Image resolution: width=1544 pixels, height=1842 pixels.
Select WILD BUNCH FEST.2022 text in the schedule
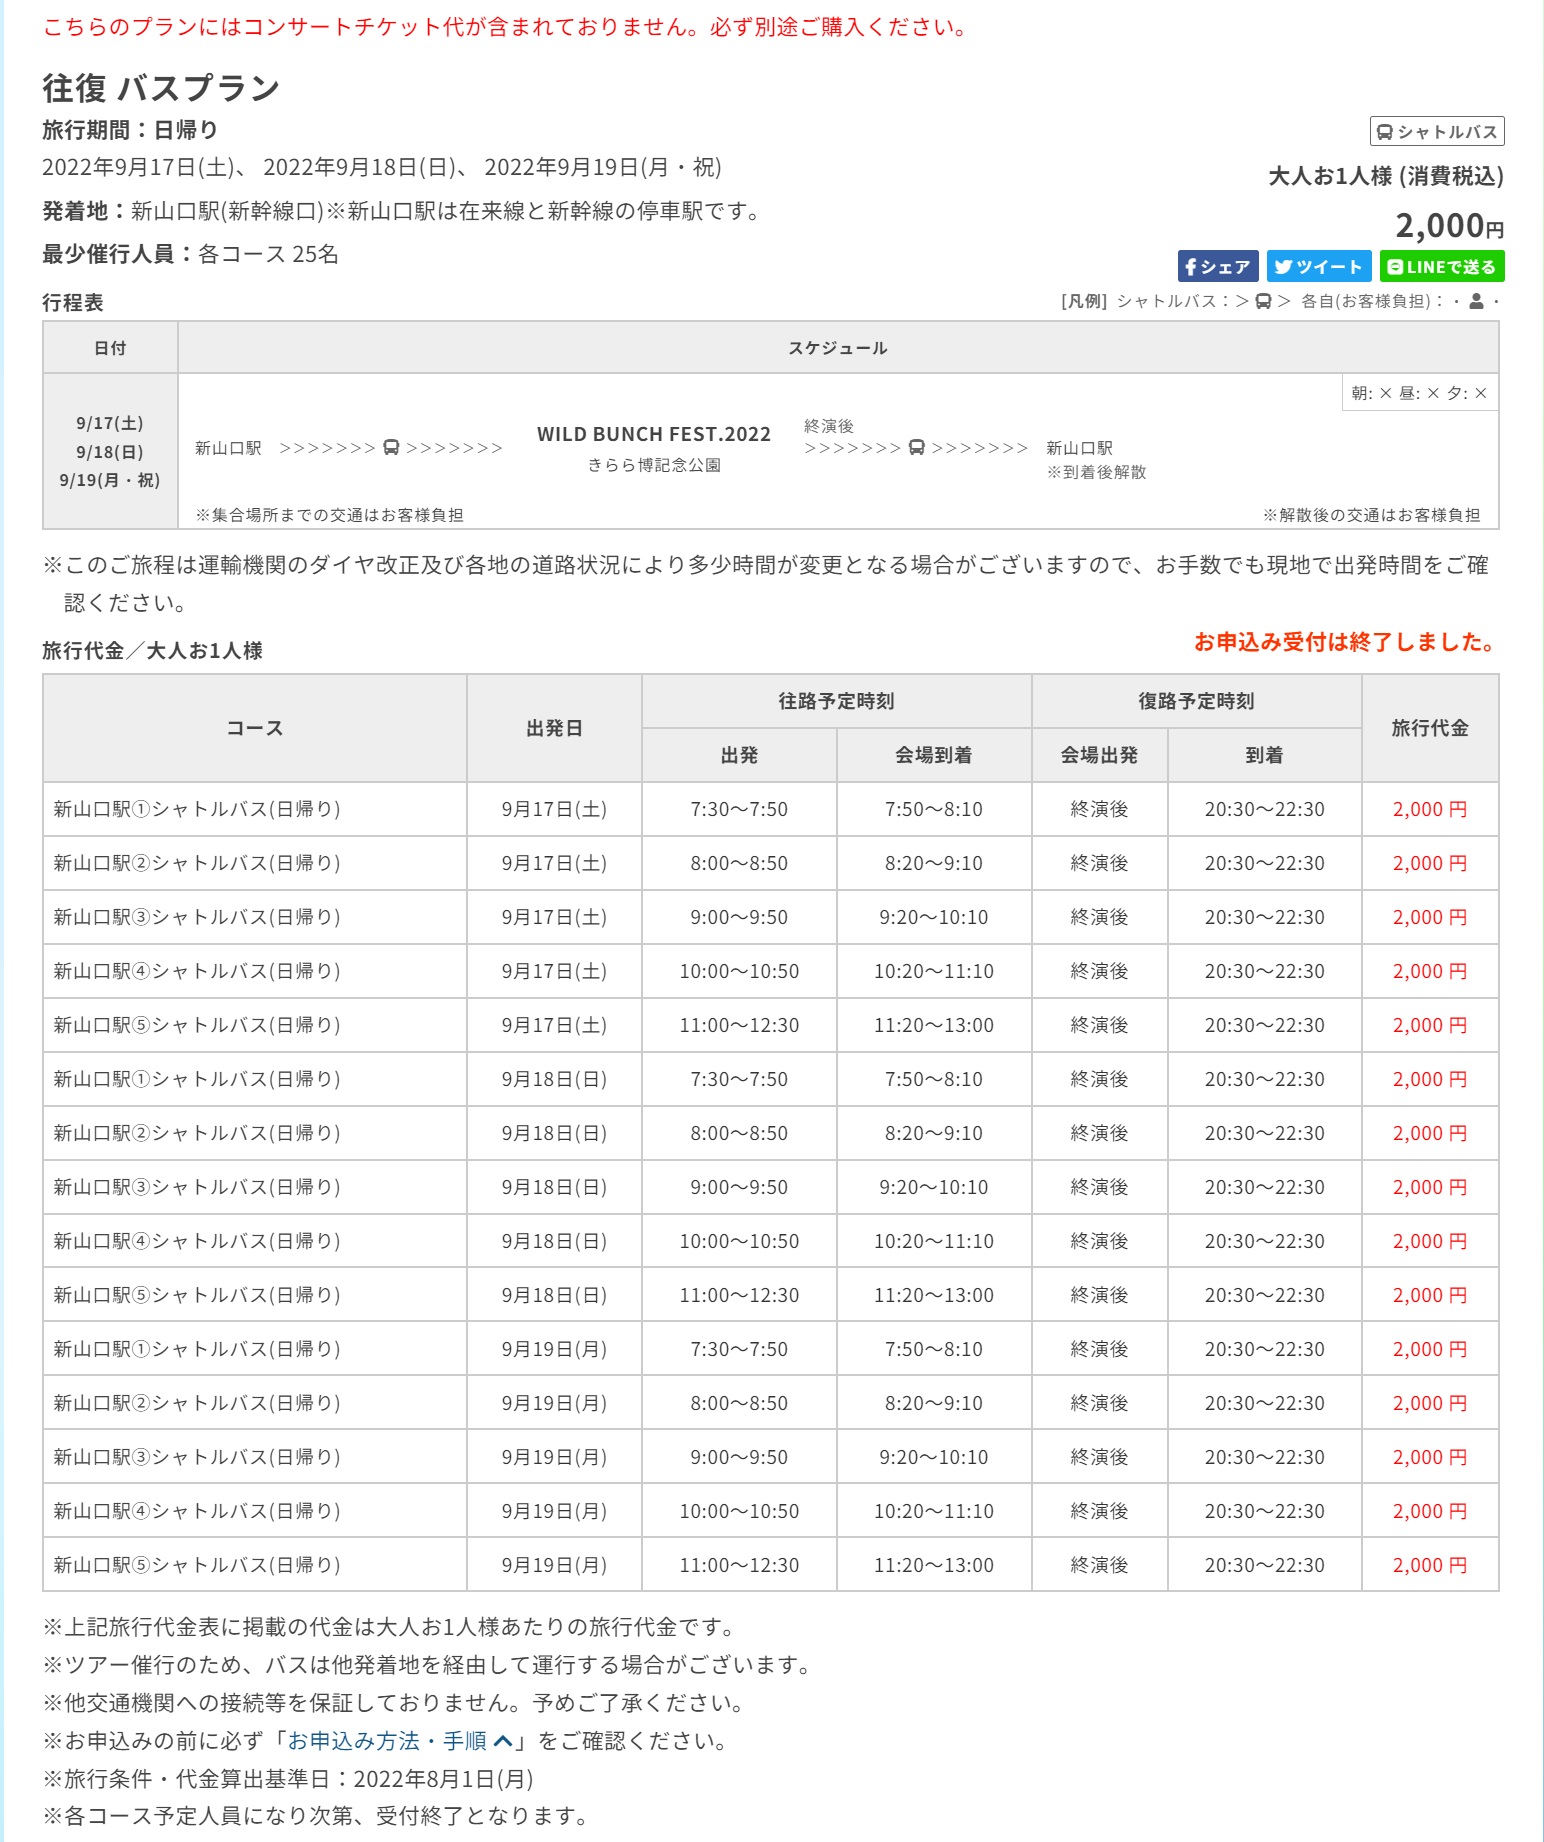pyautogui.click(x=654, y=434)
